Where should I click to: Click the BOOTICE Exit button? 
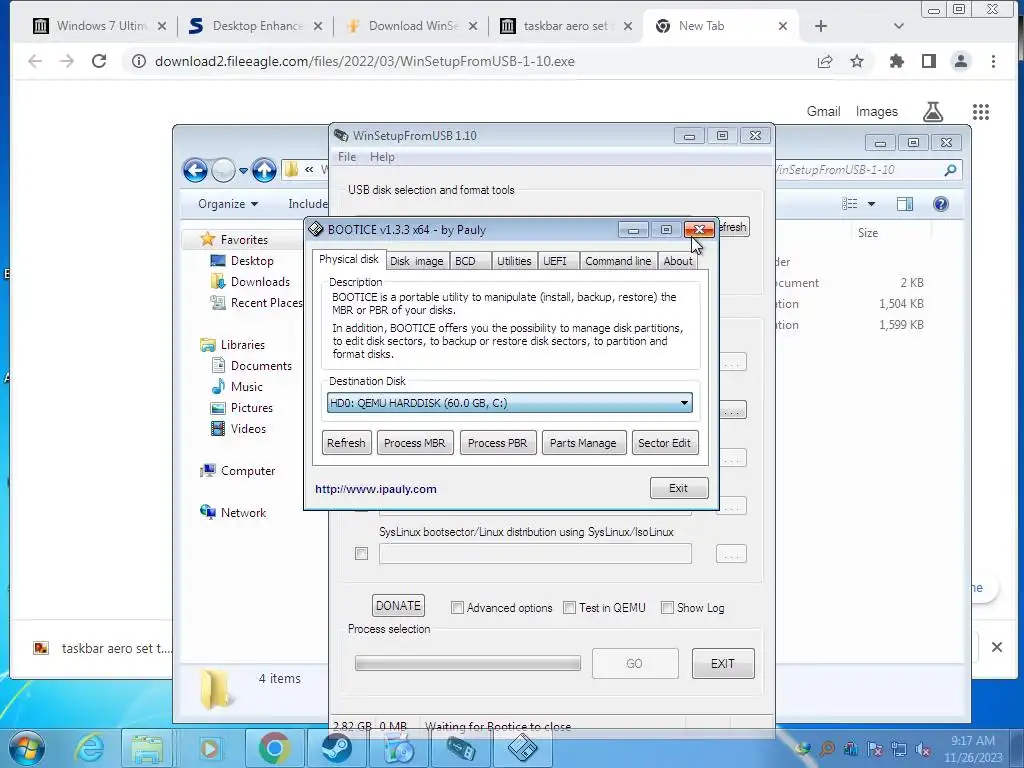point(679,488)
